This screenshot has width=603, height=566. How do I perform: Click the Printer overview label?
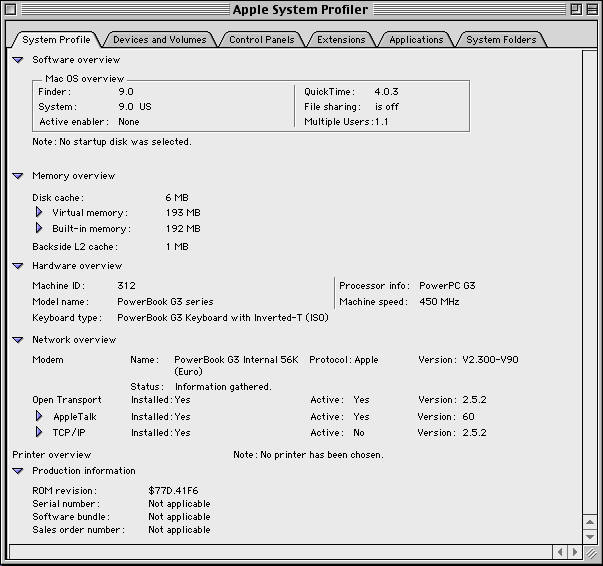point(52,455)
